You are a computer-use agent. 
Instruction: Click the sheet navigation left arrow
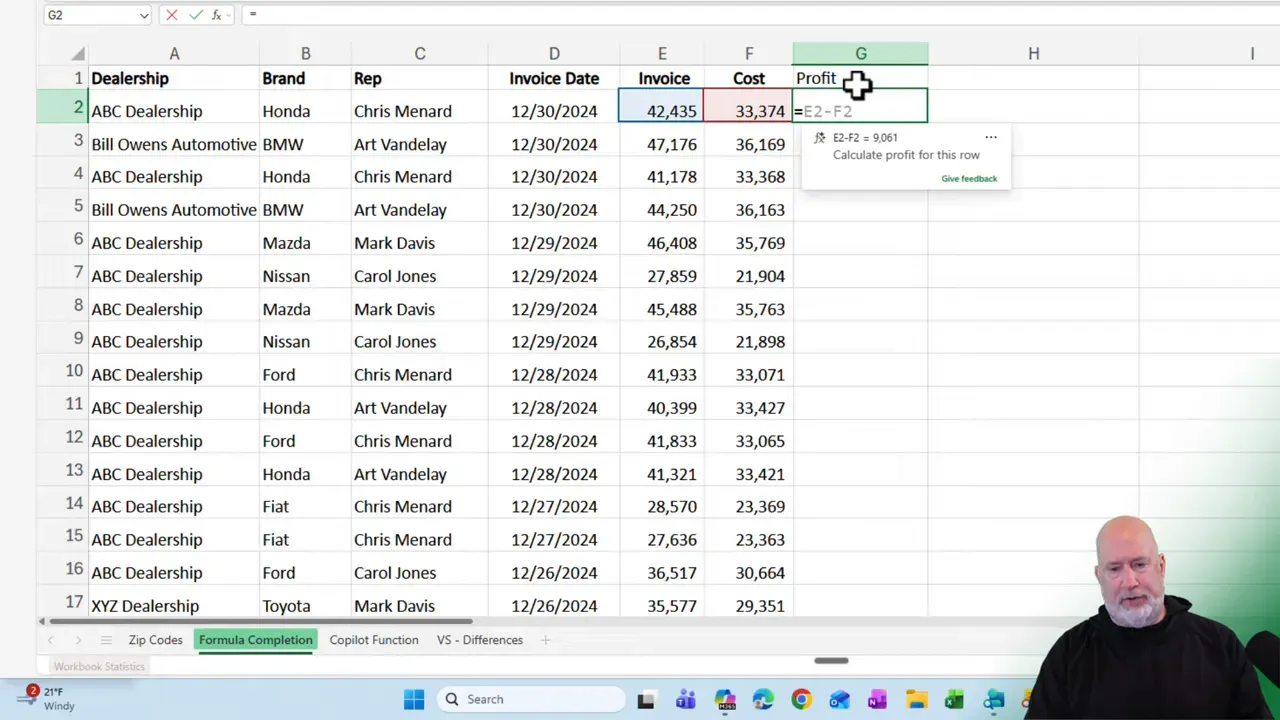pos(50,640)
